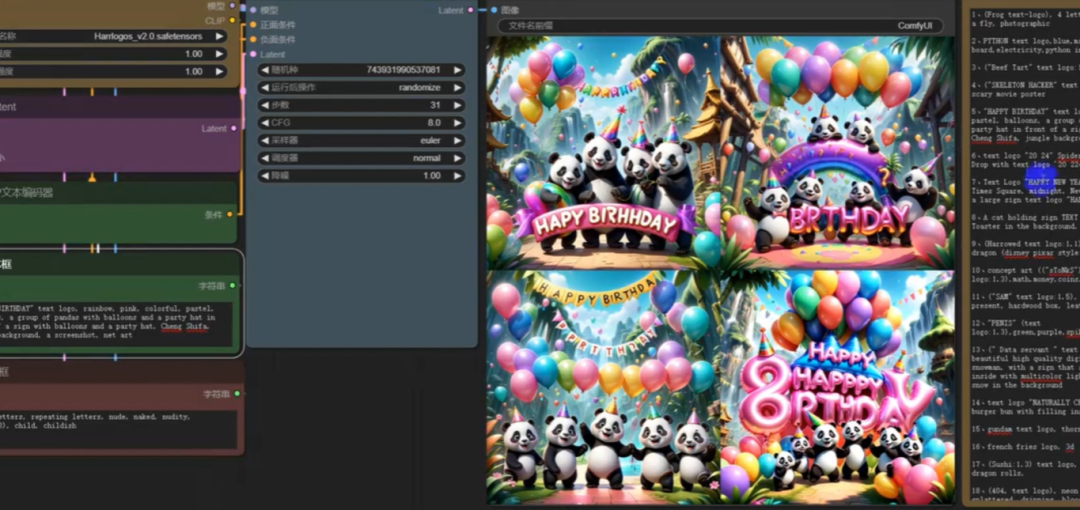Switch to previous 采样器 sampler with left arrow
1080x510 pixels.
coord(264,141)
